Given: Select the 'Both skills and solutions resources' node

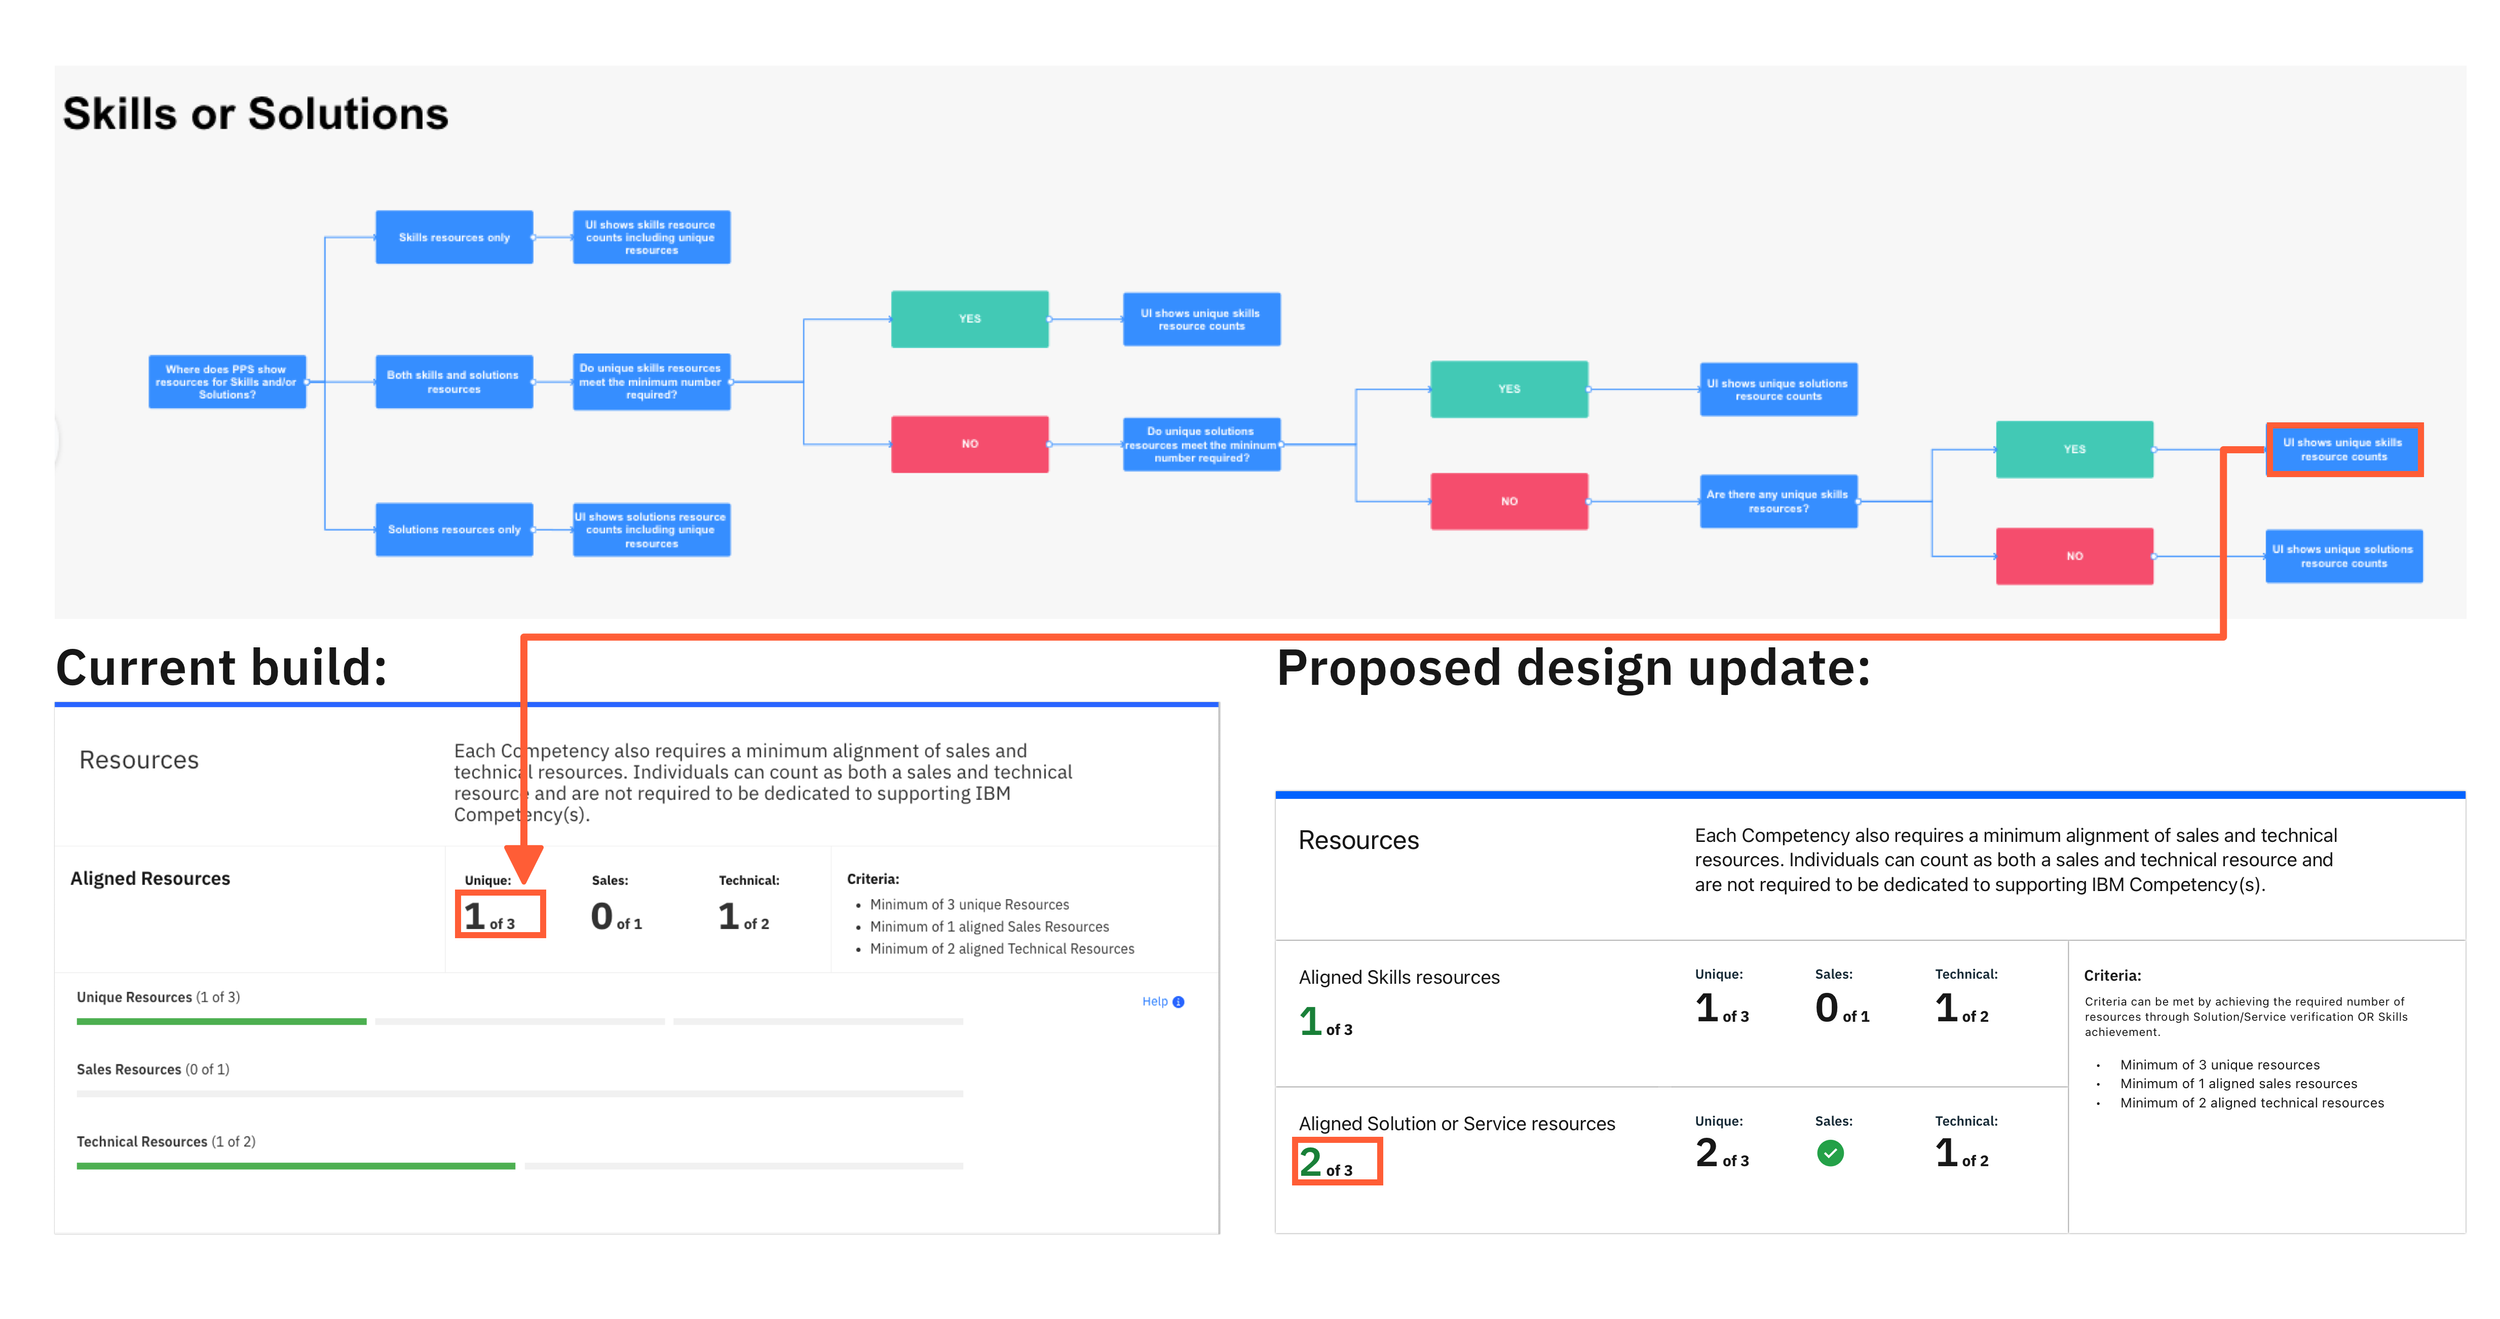Looking at the screenshot, I should (x=454, y=382).
